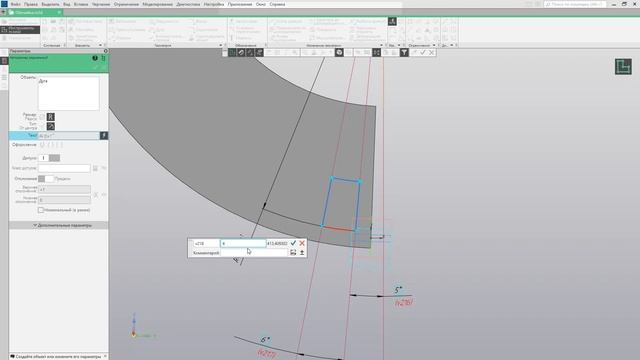Click the 5° angle dimension label

[398, 290]
